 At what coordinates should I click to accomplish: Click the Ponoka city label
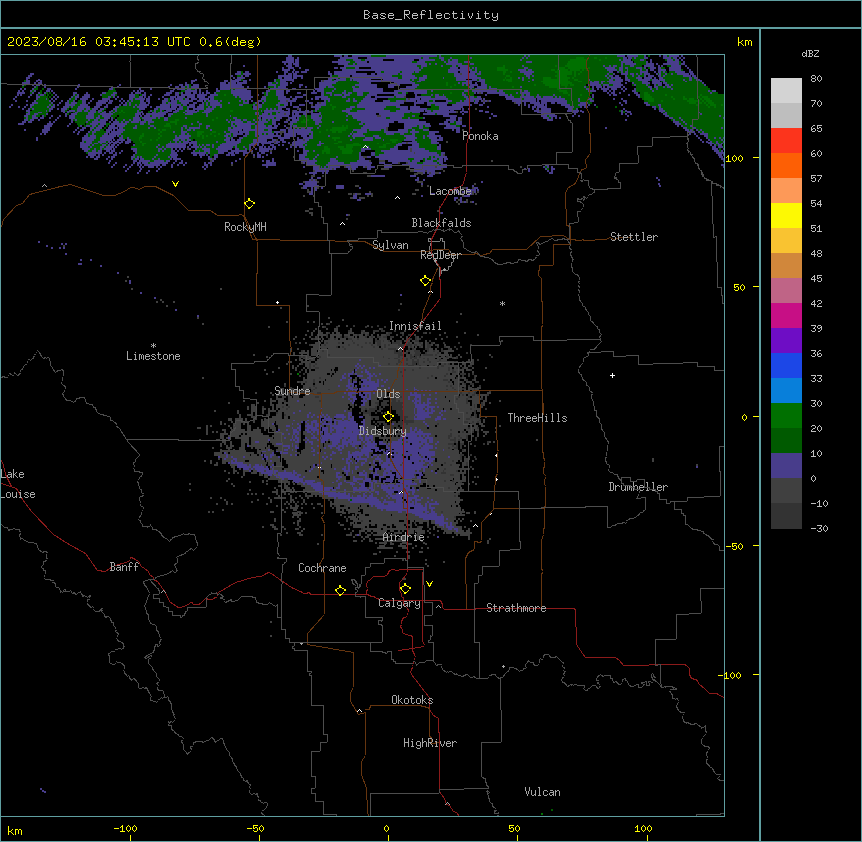click(480, 136)
